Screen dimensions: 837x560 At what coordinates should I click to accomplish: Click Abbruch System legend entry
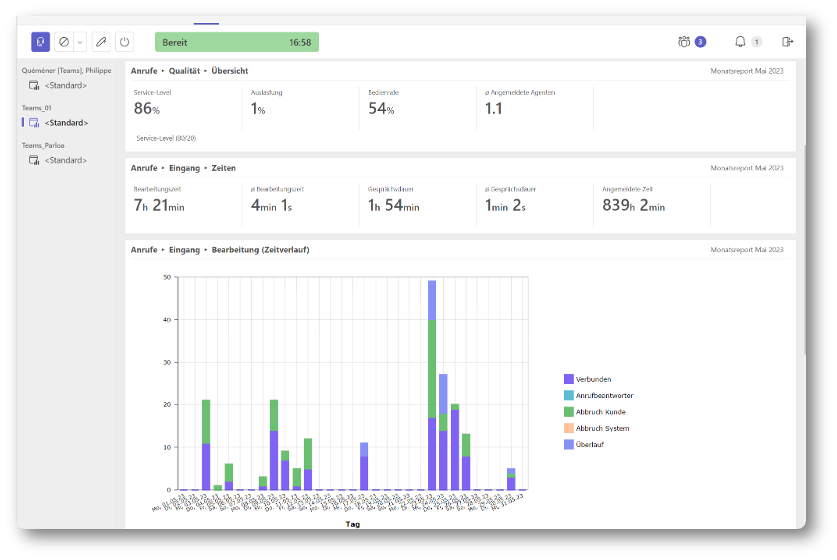pyautogui.click(x=596, y=428)
